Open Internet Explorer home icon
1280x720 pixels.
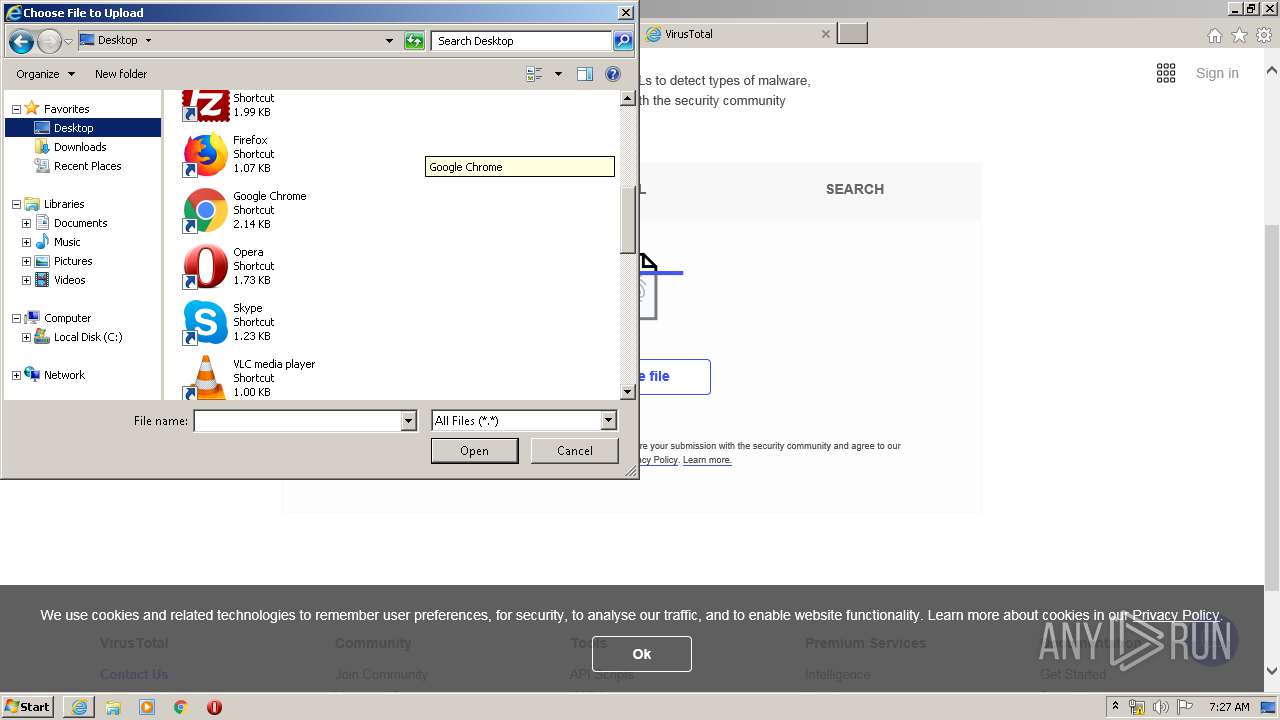pyautogui.click(x=1214, y=36)
